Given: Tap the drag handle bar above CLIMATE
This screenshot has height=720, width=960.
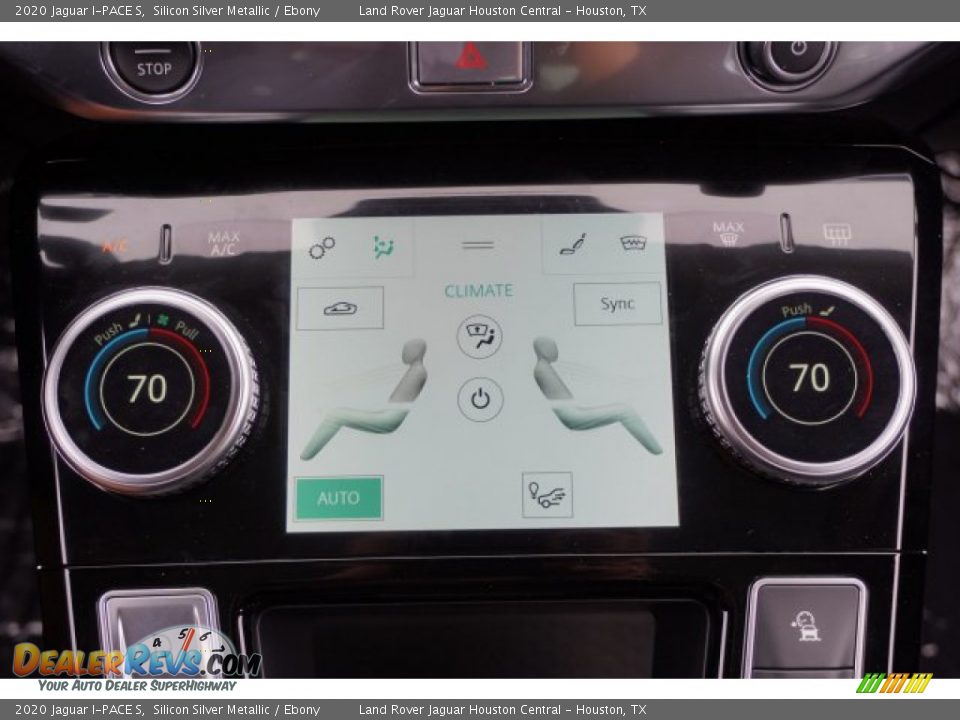Looking at the screenshot, I should [x=478, y=245].
